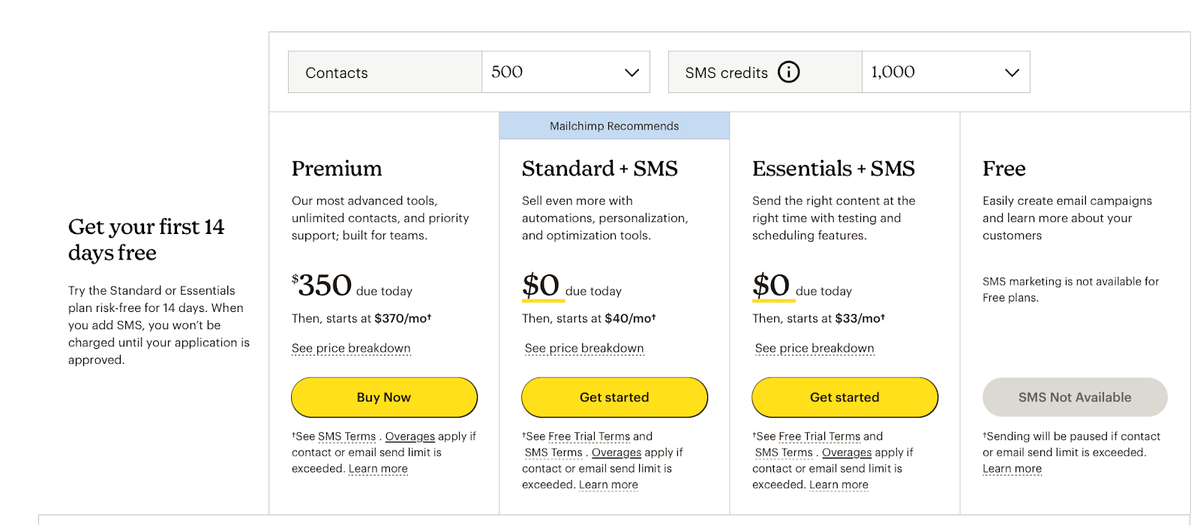
Task: Click SMS Terms link under Essentials
Action: 784,452
